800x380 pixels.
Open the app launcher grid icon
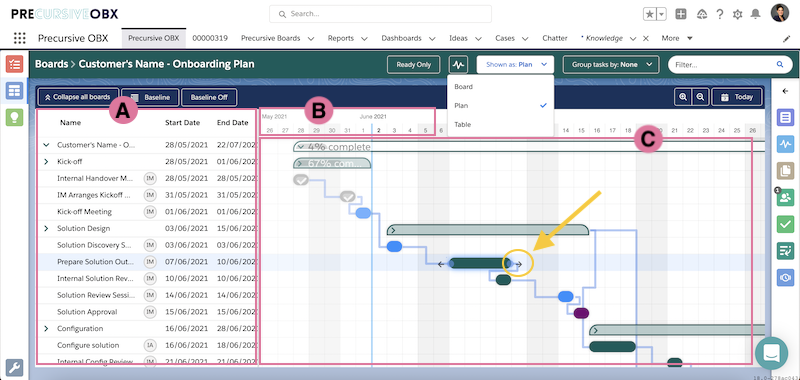pyautogui.click(x=19, y=38)
